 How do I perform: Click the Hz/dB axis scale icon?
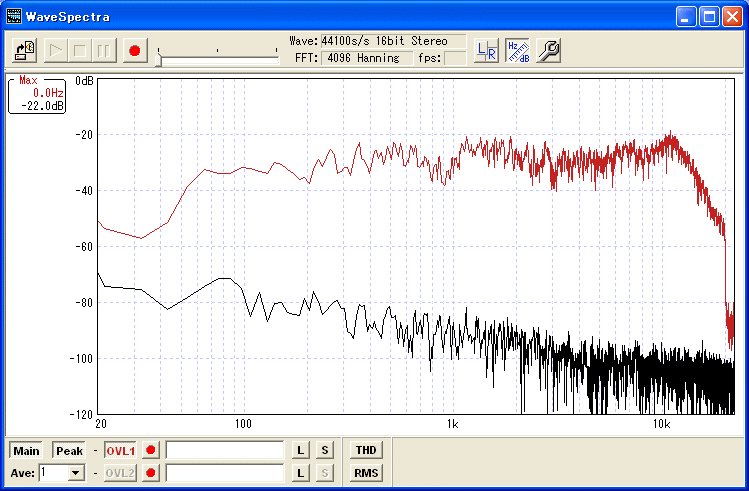tap(517, 50)
